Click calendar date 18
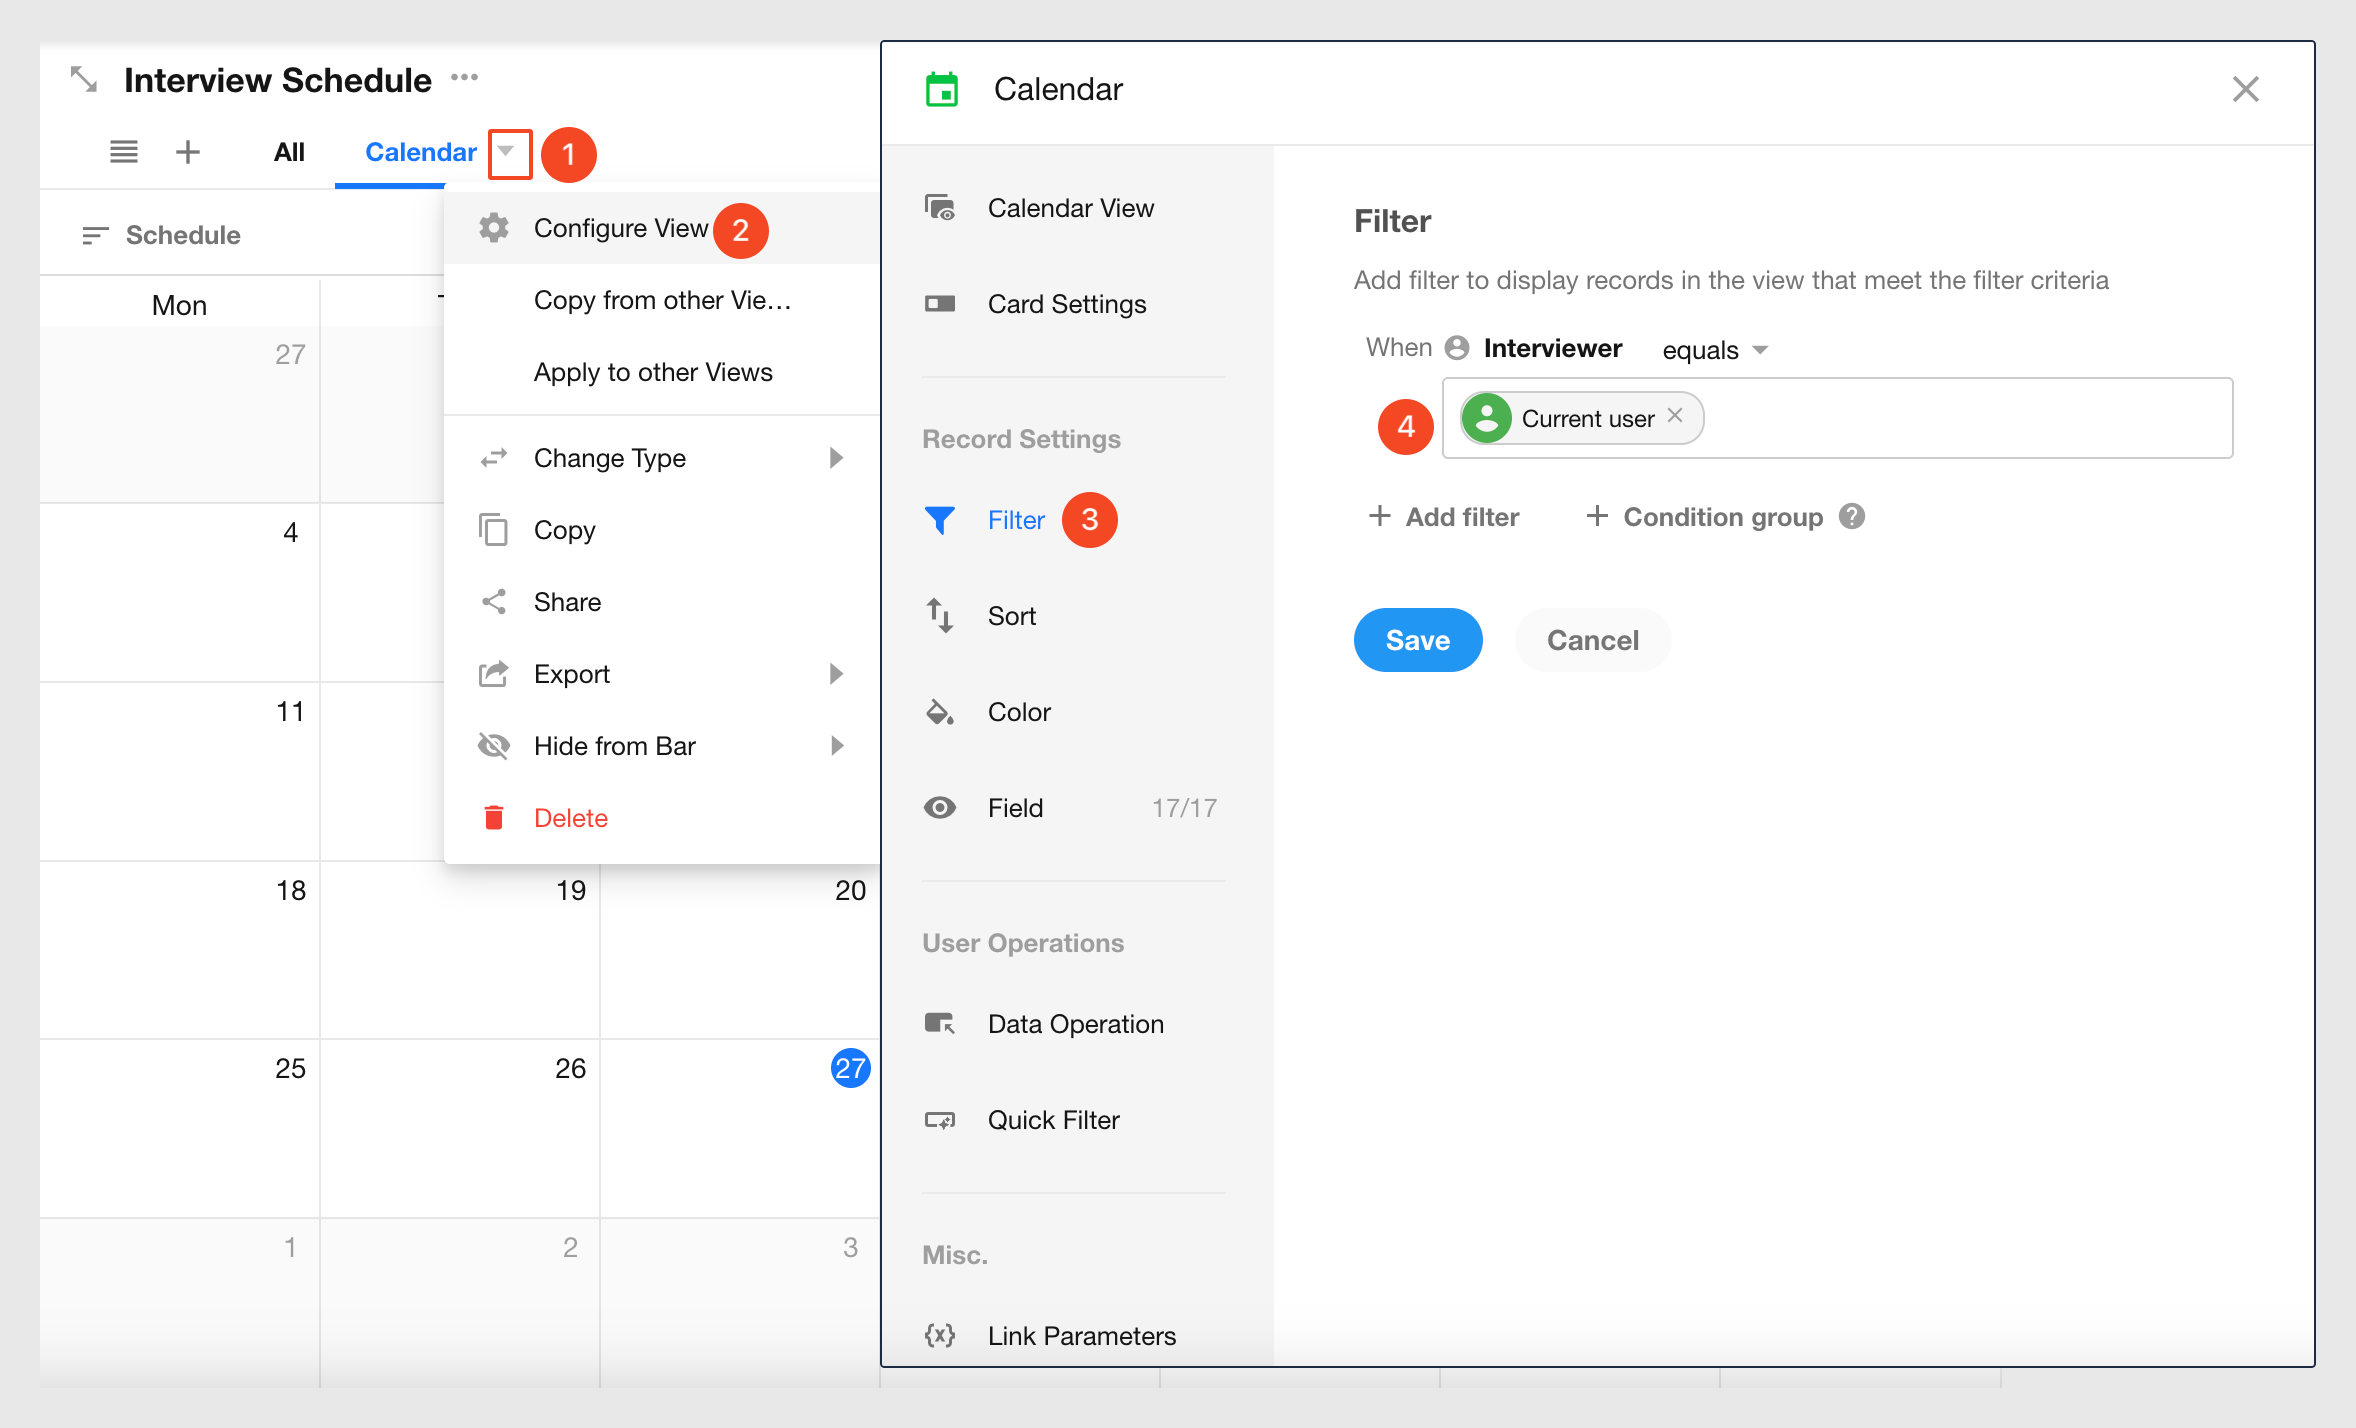The width and height of the screenshot is (2356, 1428). tap(291, 890)
